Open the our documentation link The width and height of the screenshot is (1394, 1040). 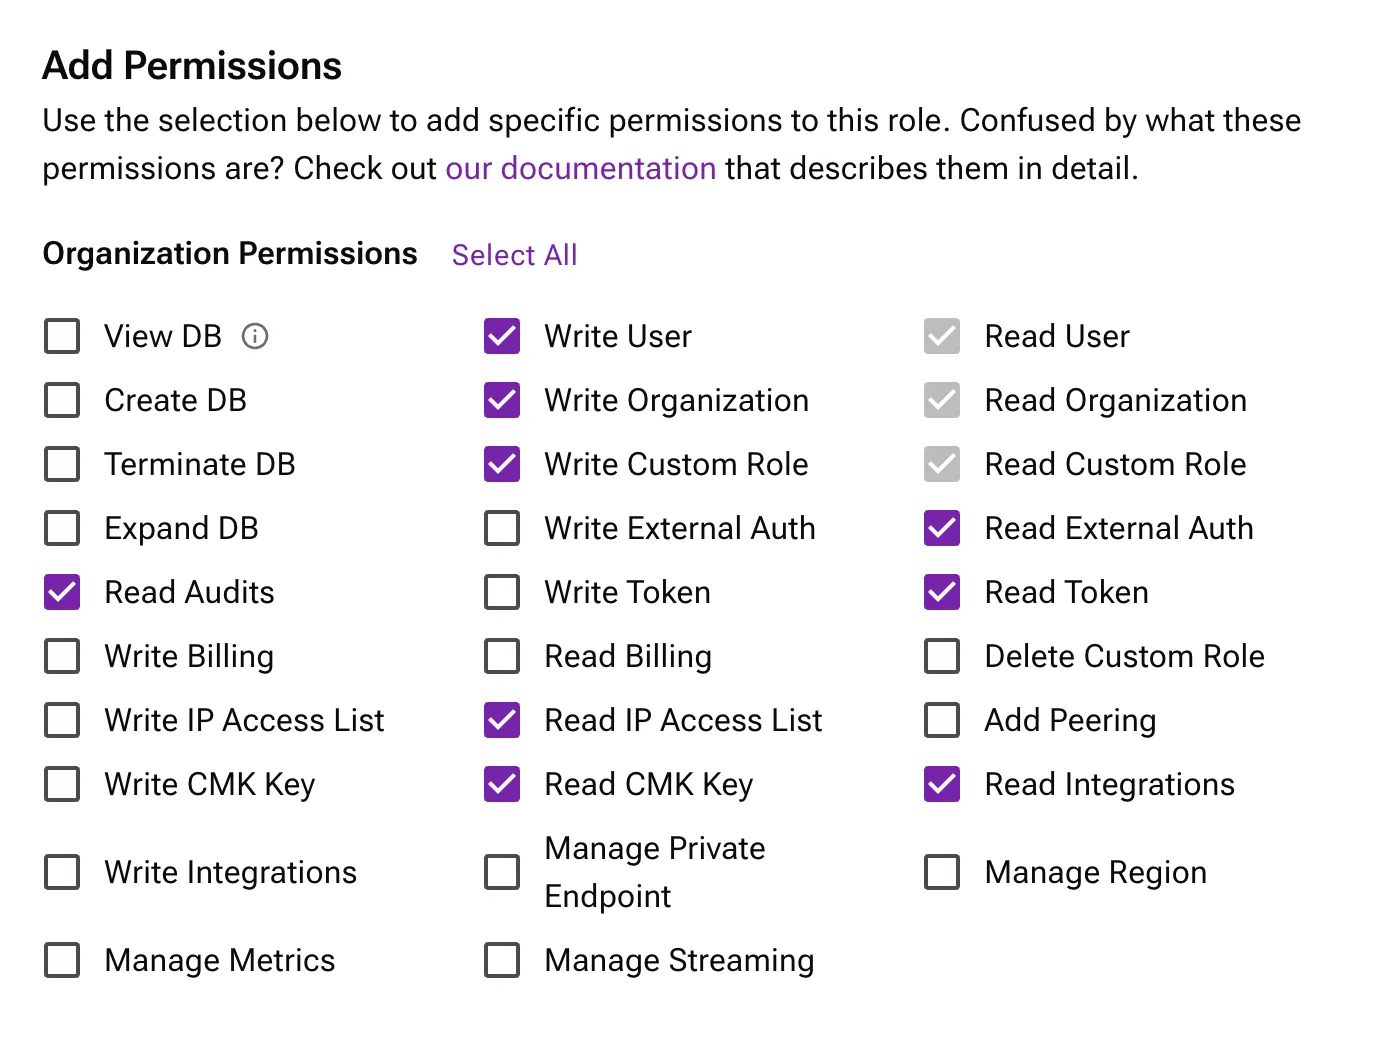[x=580, y=168]
